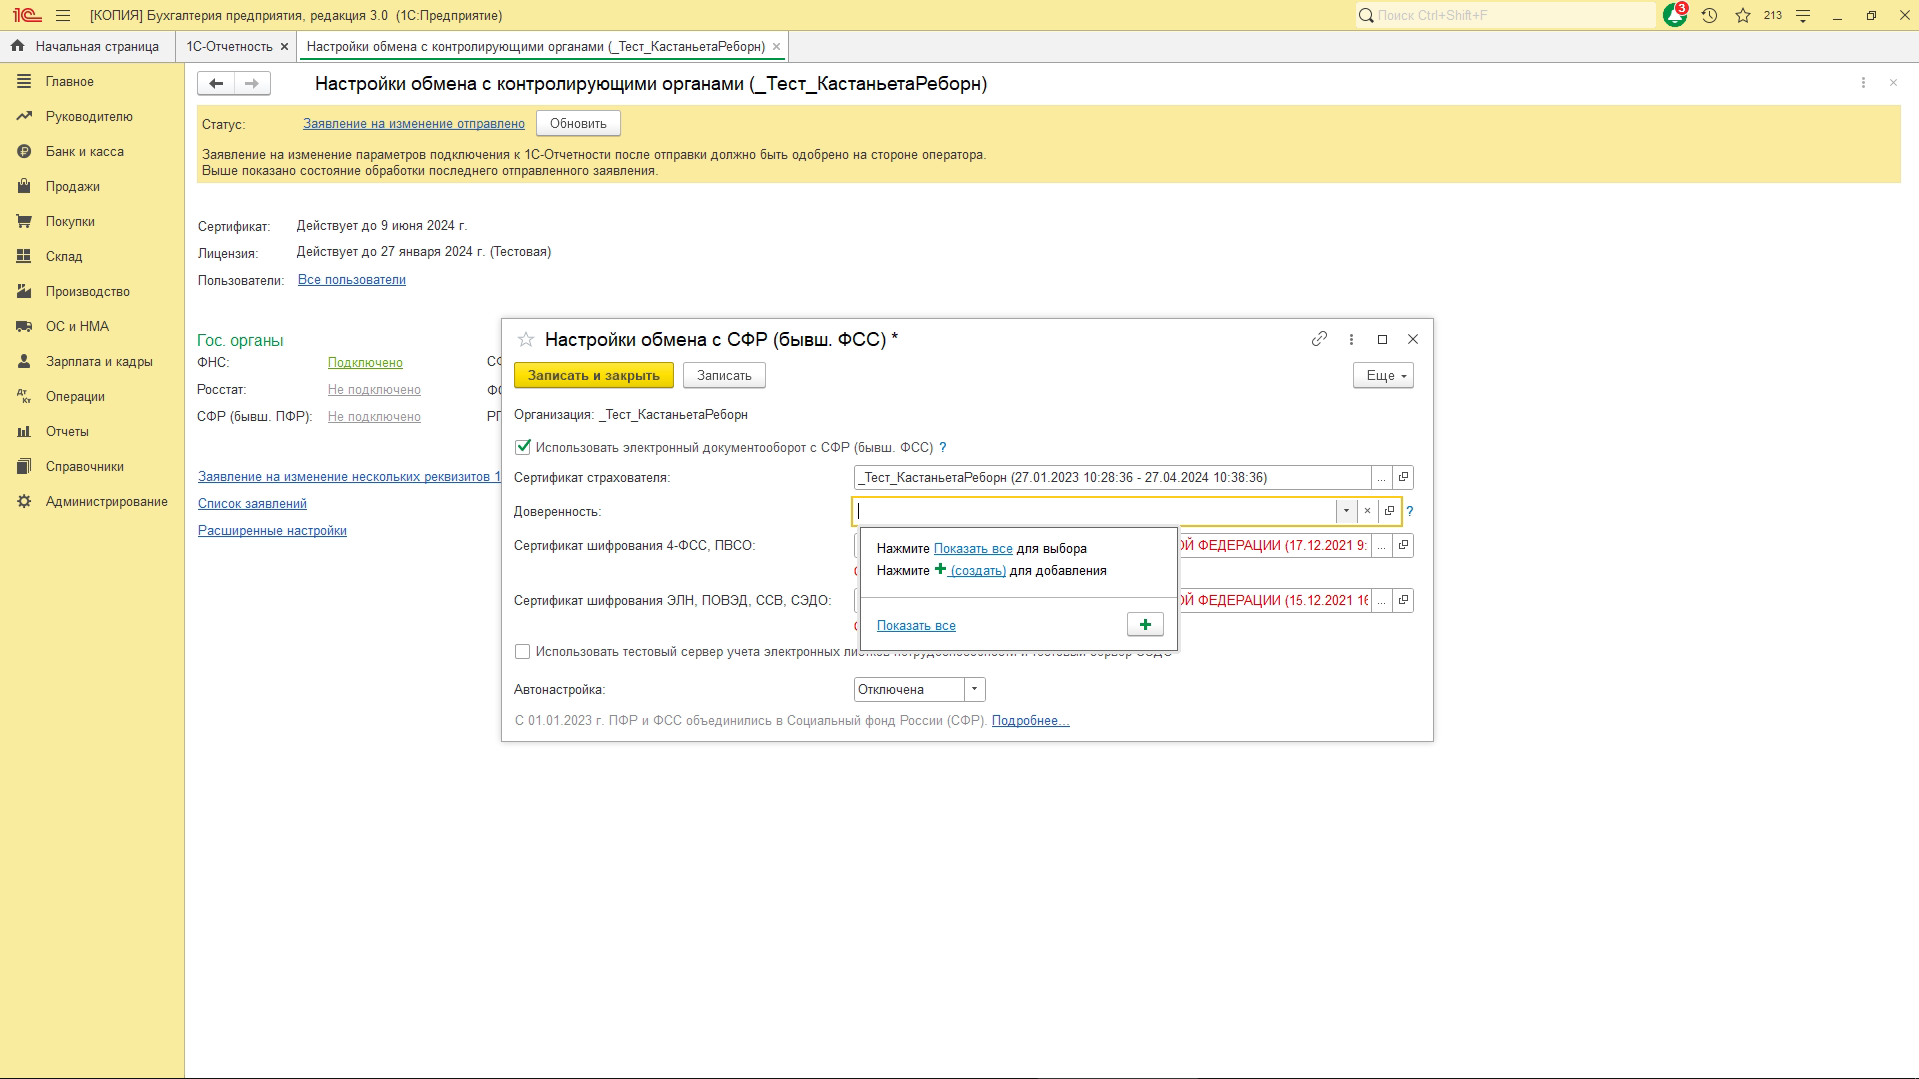Click help question mark next to СФР checkbox
This screenshot has width=1919, height=1079.
click(x=942, y=448)
